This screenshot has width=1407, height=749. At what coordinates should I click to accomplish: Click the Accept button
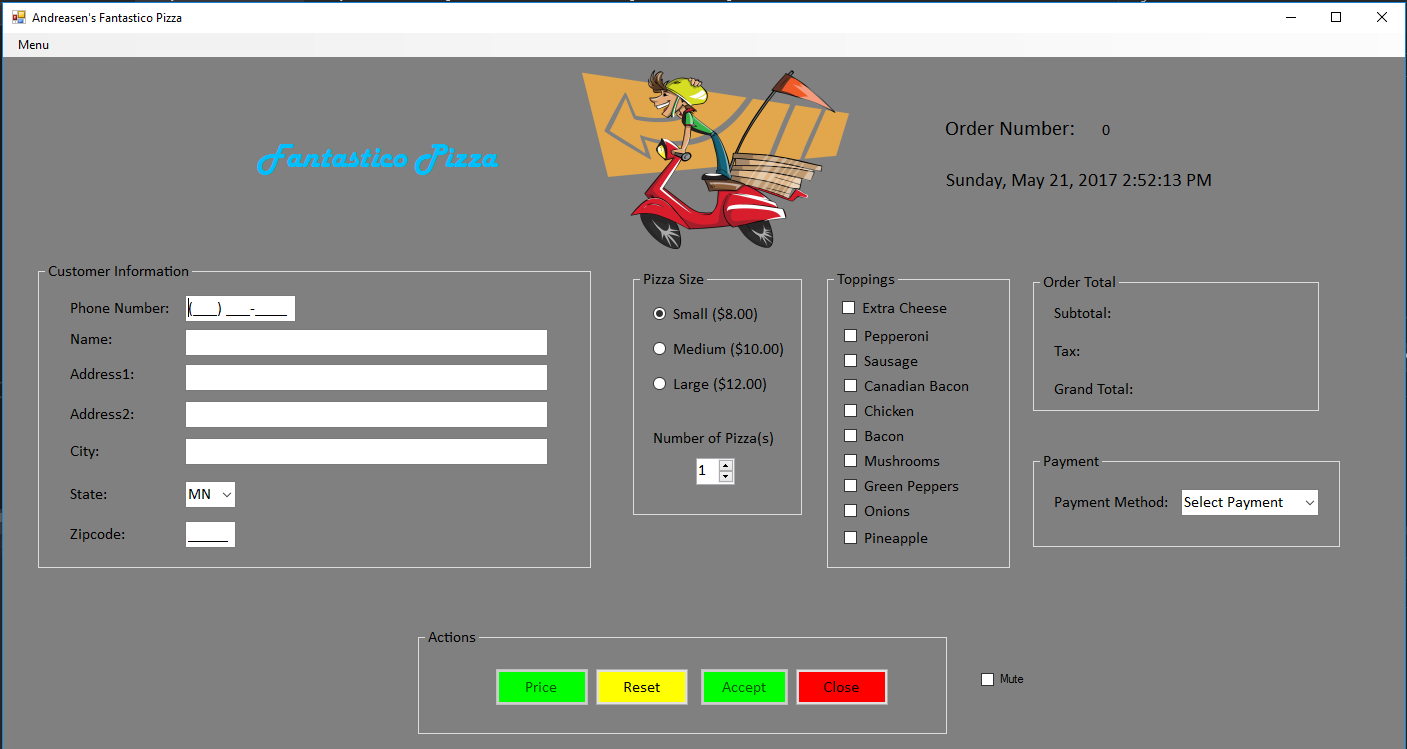(744, 687)
